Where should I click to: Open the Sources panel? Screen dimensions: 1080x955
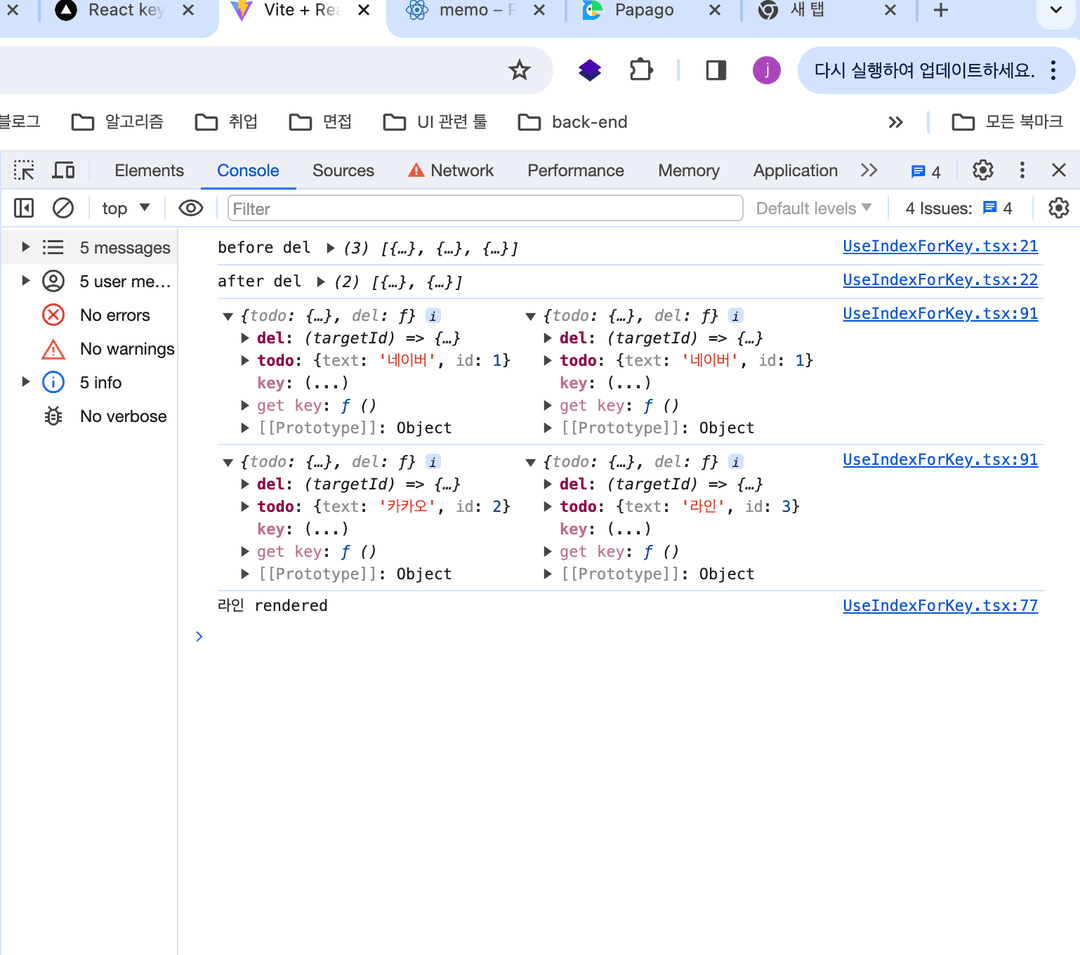click(x=343, y=170)
